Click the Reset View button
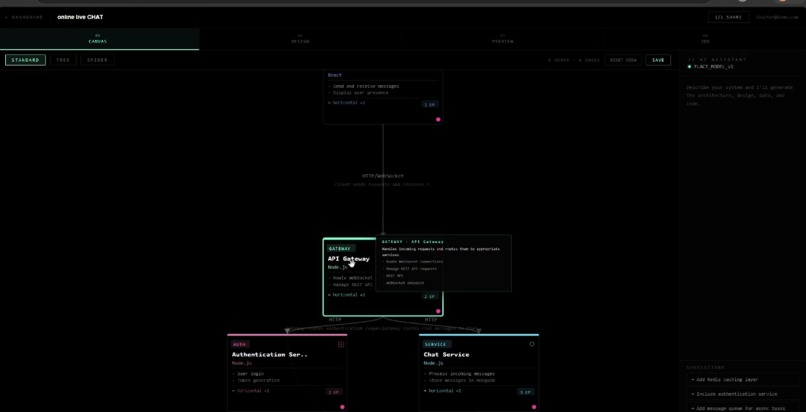The width and height of the screenshot is (806, 412). (x=623, y=60)
